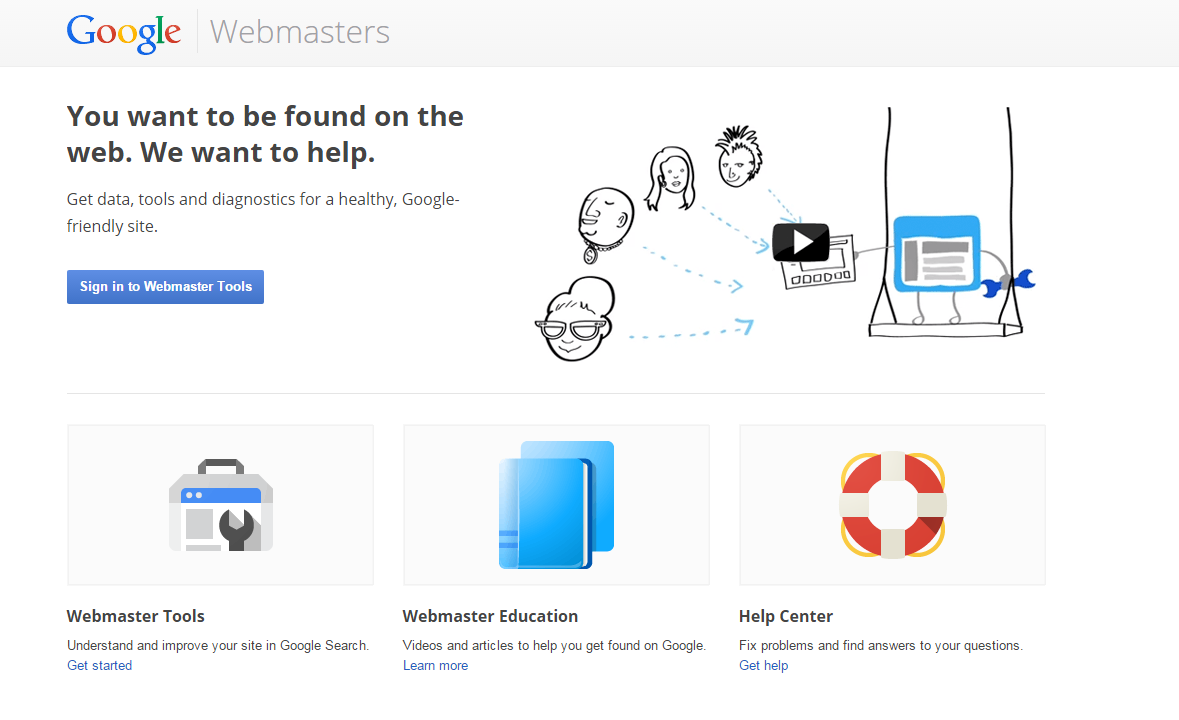The height and width of the screenshot is (720, 1179).
Task: Click the Webmaster Tools card thumbnail
Action: pyautogui.click(x=220, y=504)
